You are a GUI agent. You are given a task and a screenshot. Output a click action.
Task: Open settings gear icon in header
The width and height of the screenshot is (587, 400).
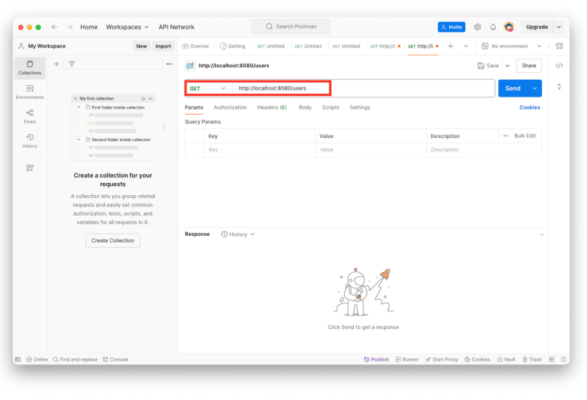(x=477, y=27)
